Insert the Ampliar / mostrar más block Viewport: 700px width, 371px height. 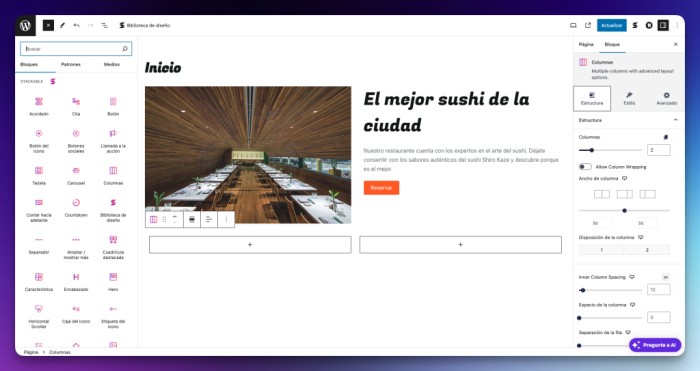76,247
